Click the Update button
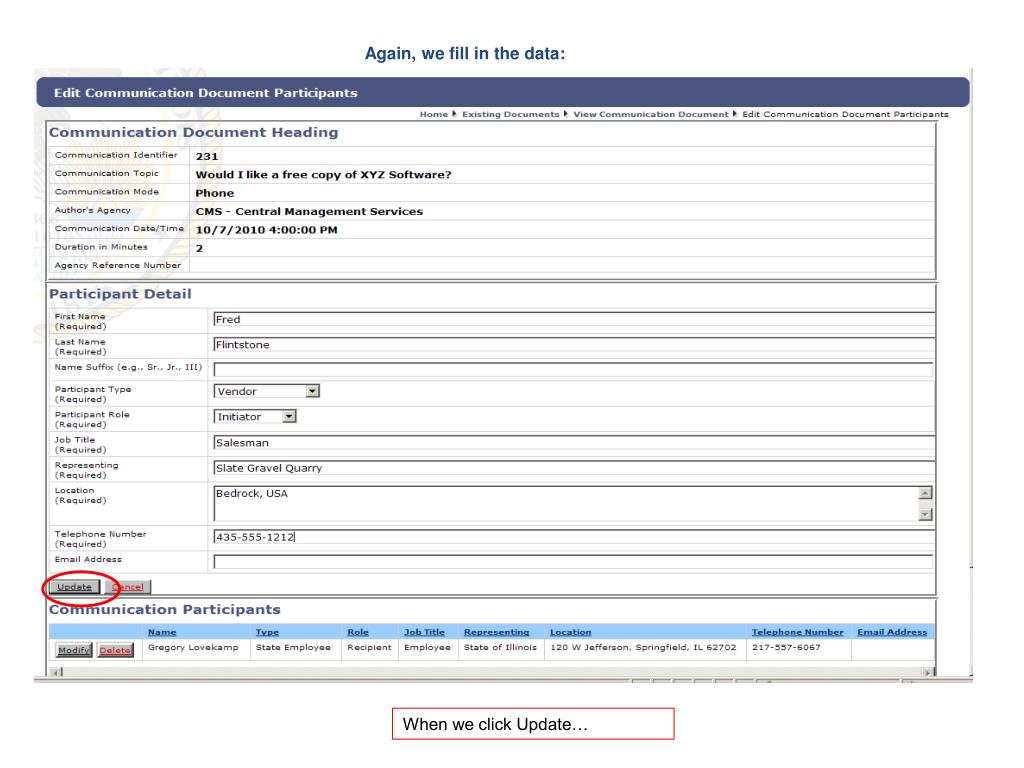The height and width of the screenshot is (768, 1024). coord(74,587)
